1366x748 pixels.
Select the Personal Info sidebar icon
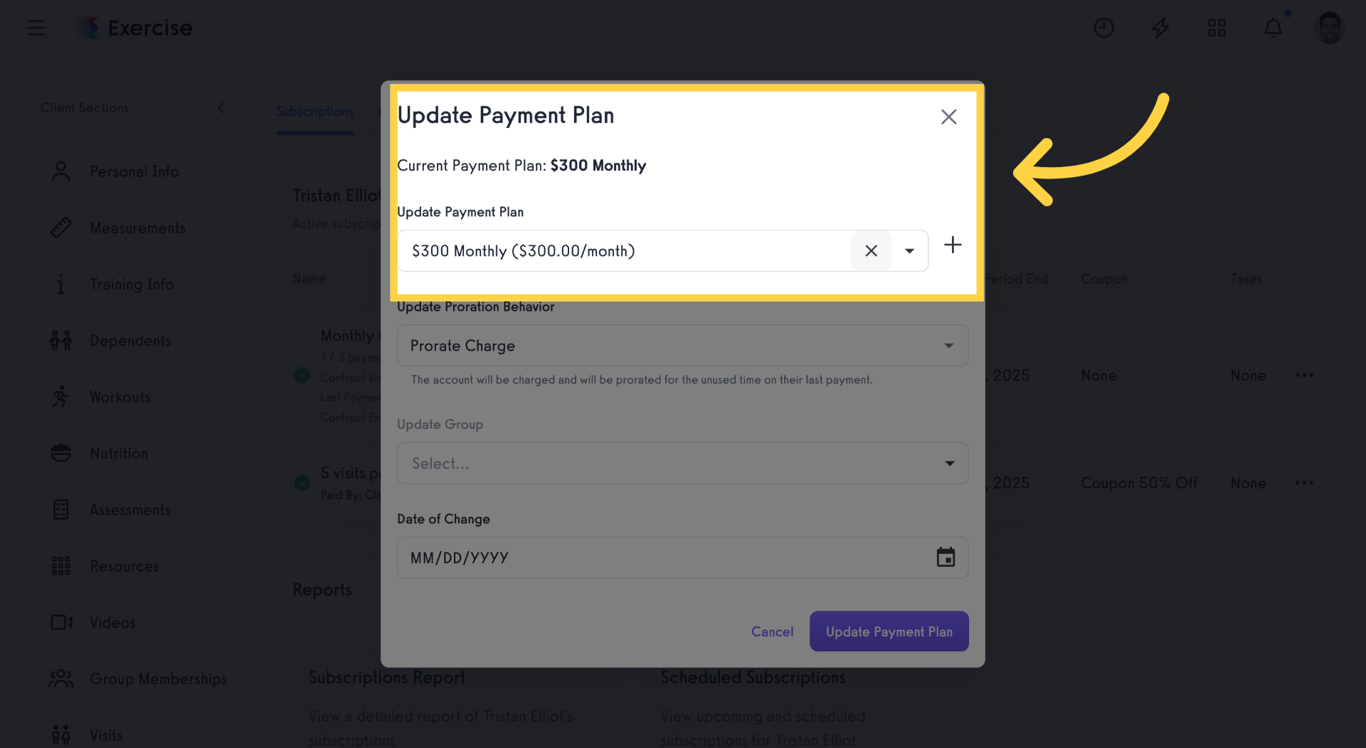60,171
